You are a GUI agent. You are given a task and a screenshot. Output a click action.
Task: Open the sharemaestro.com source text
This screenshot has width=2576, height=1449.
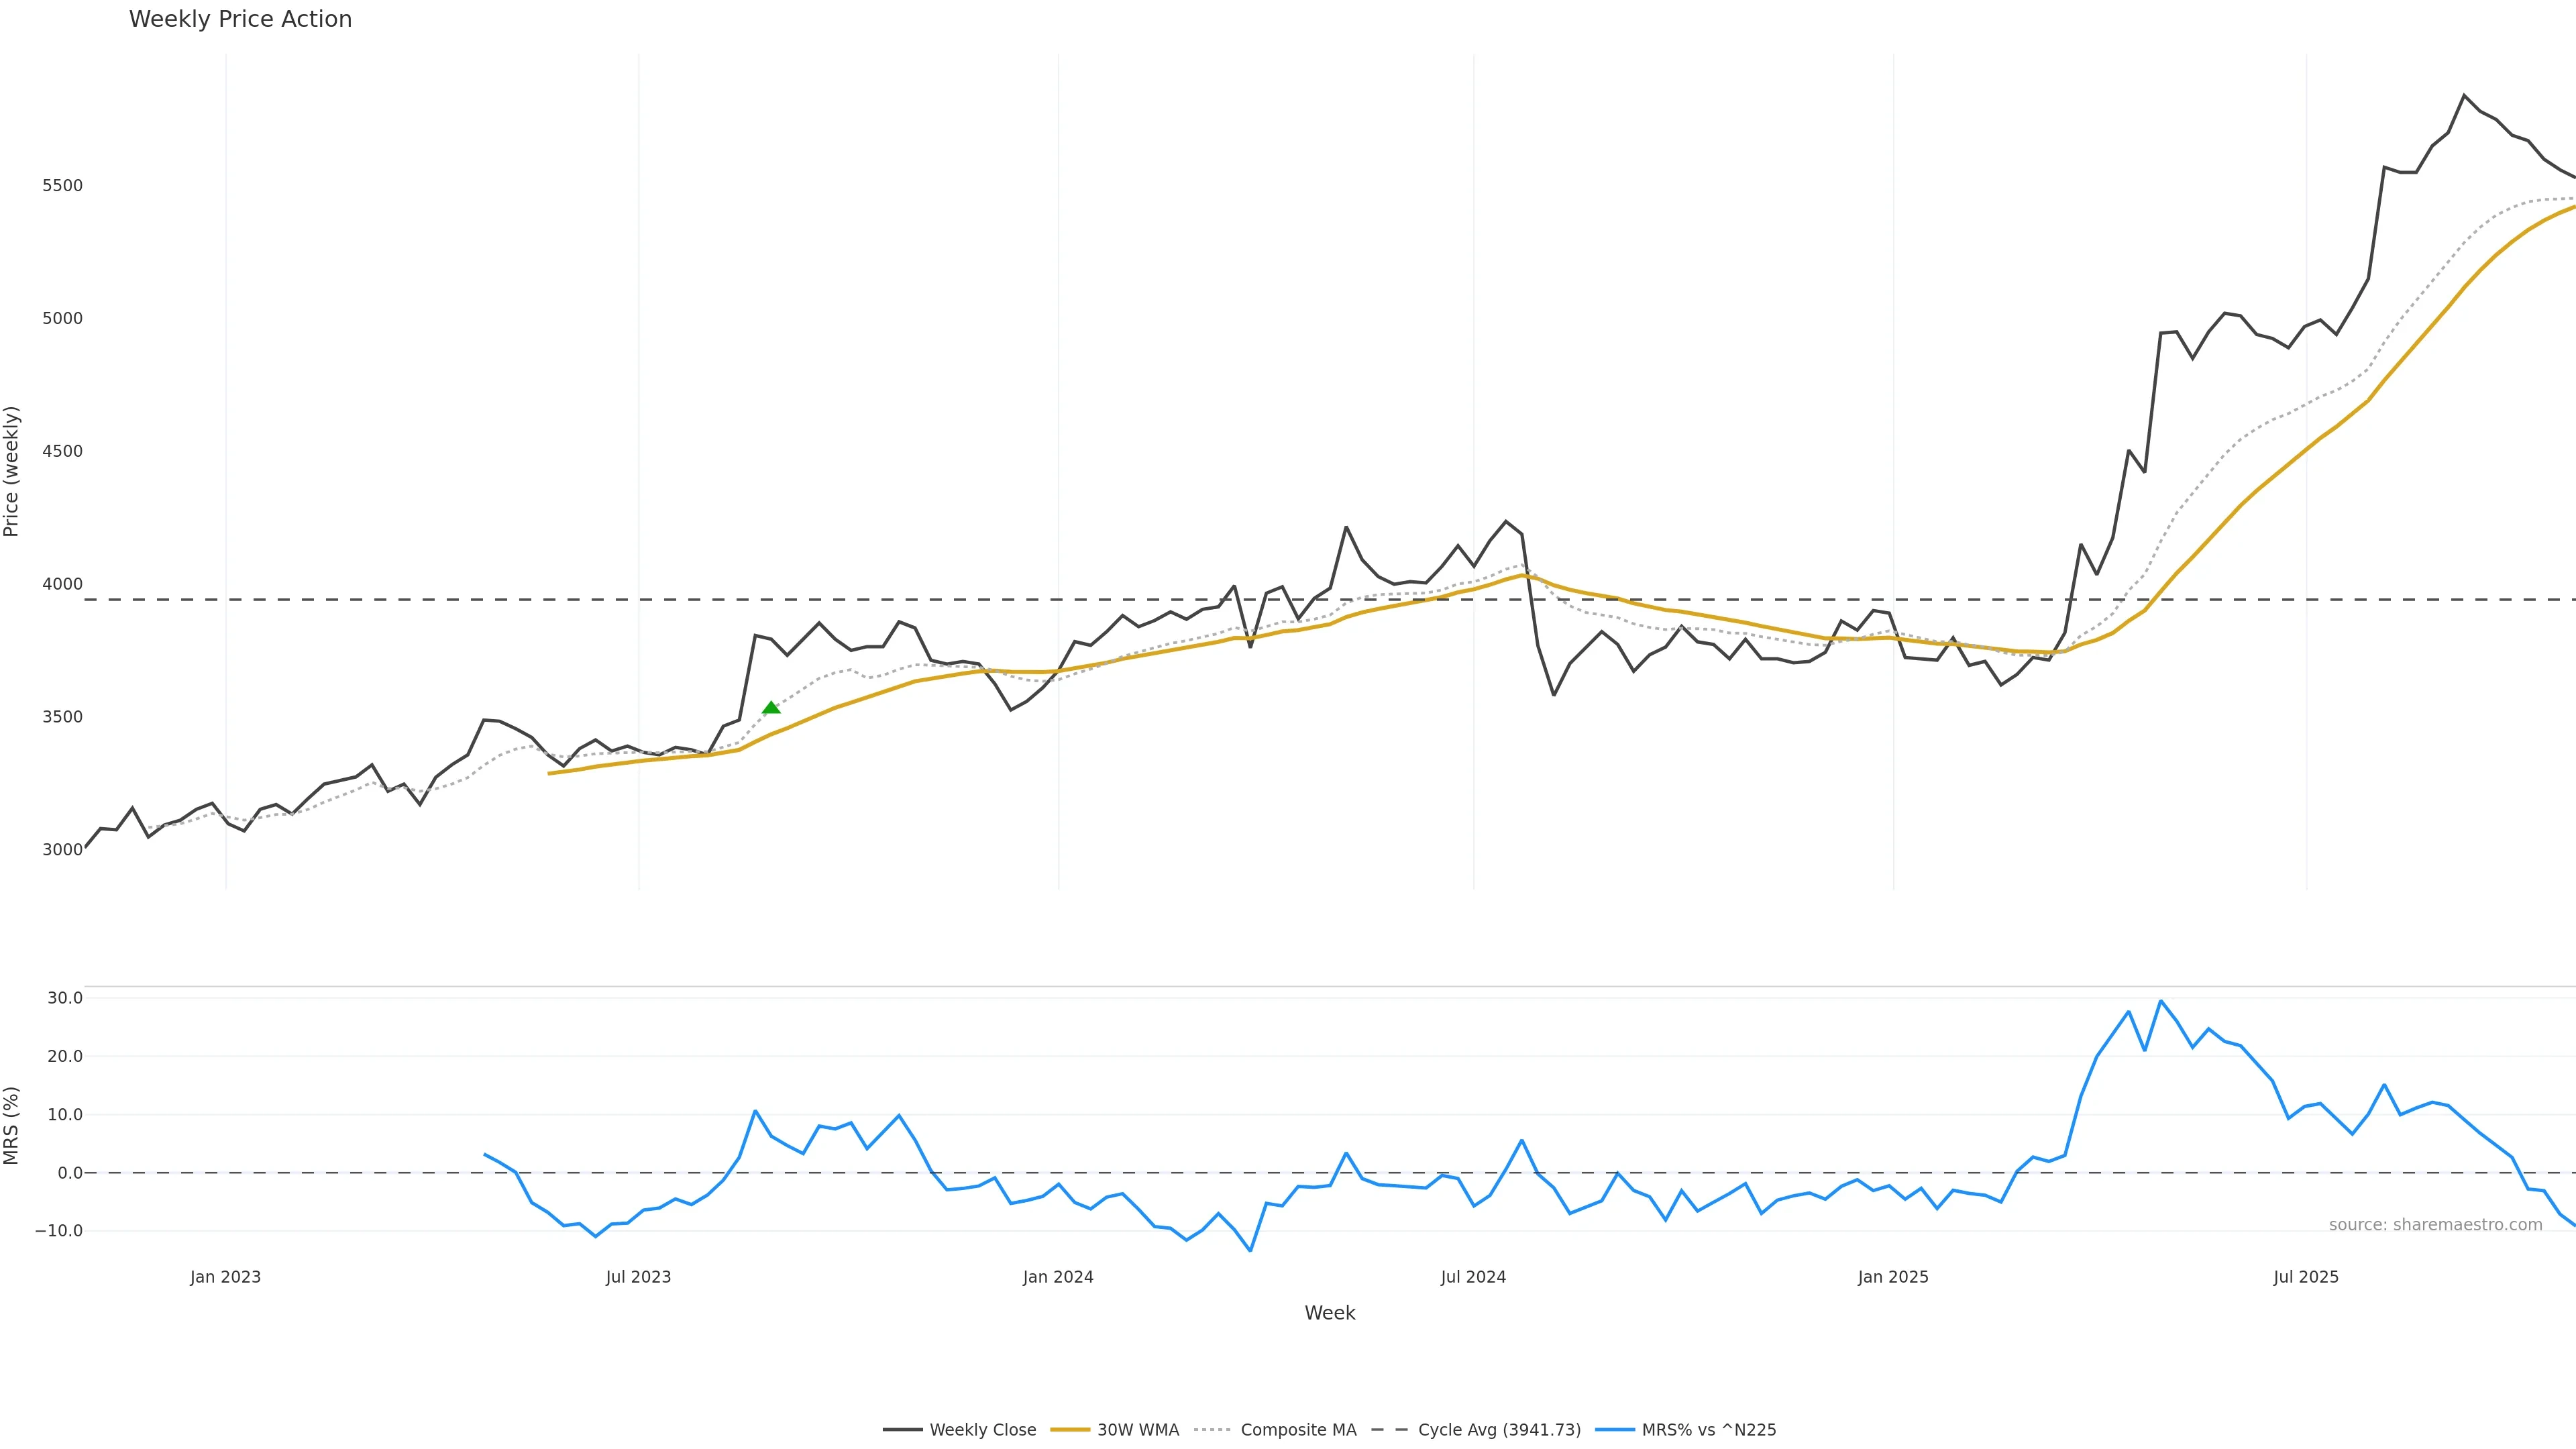click(x=2435, y=1225)
